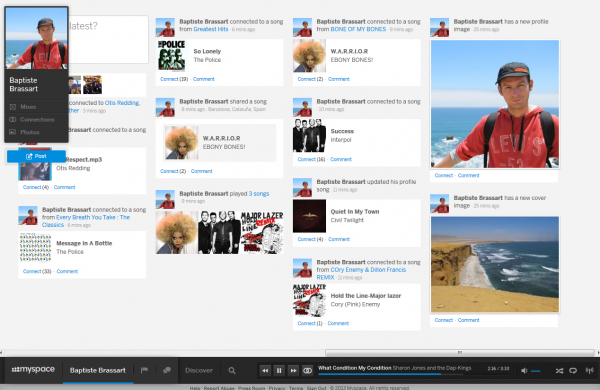
Task: Skip to the next track
Action: click(293, 370)
